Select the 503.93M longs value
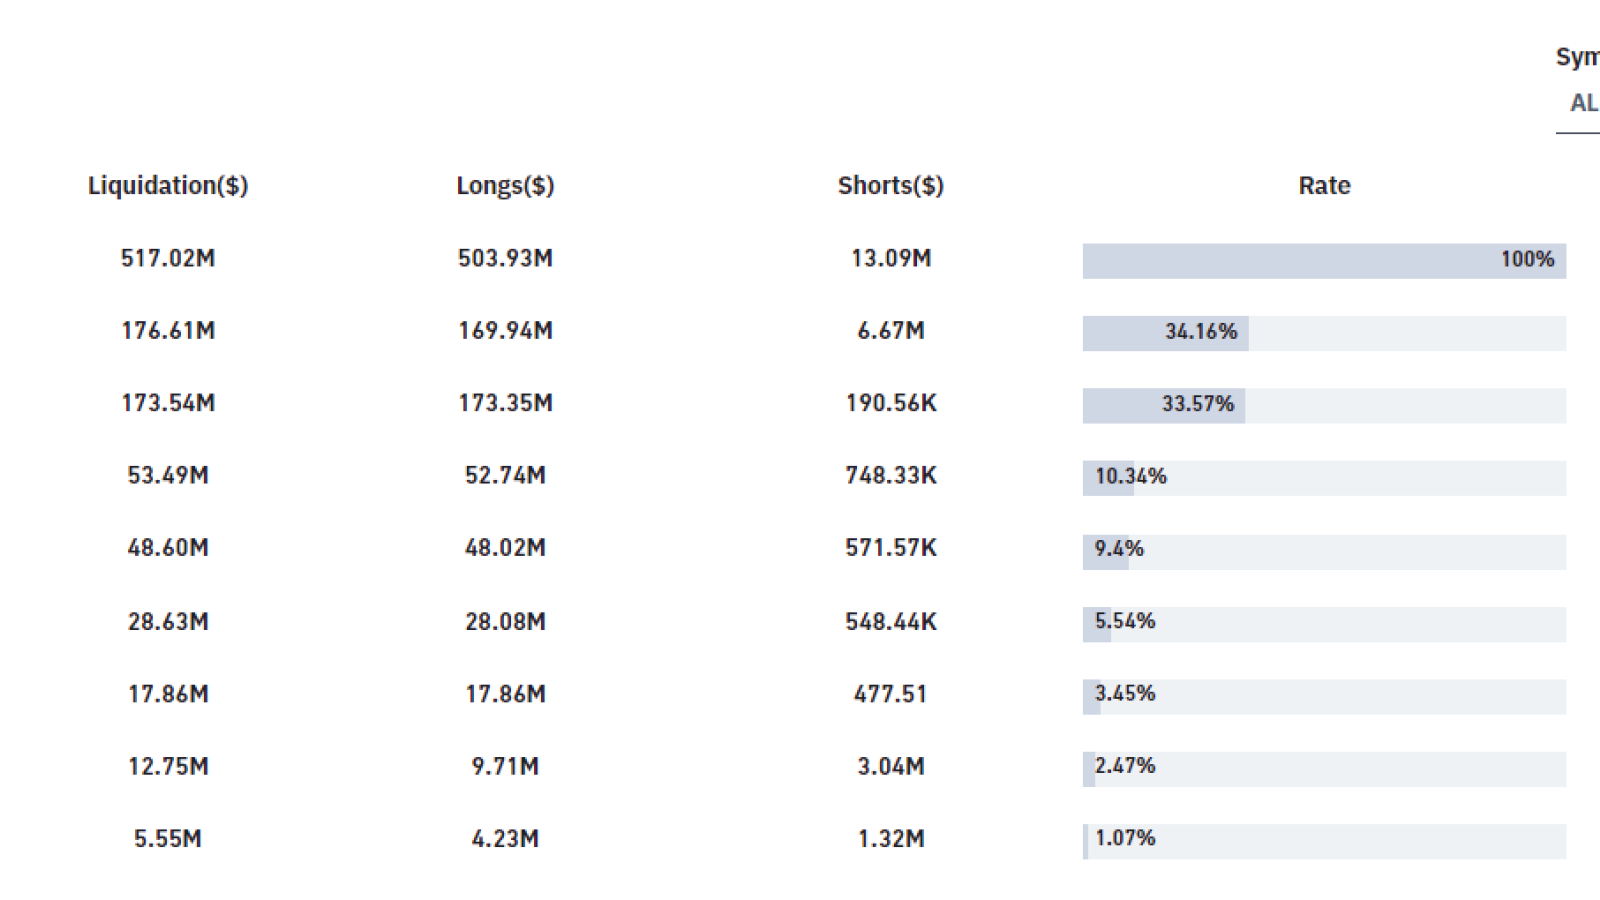 click(505, 258)
